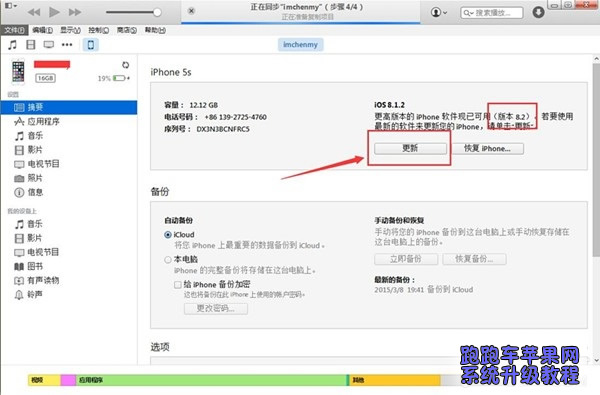This screenshot has height=395, width=600.
Task: Click the 更新 update button
Action: coord(410,149)
